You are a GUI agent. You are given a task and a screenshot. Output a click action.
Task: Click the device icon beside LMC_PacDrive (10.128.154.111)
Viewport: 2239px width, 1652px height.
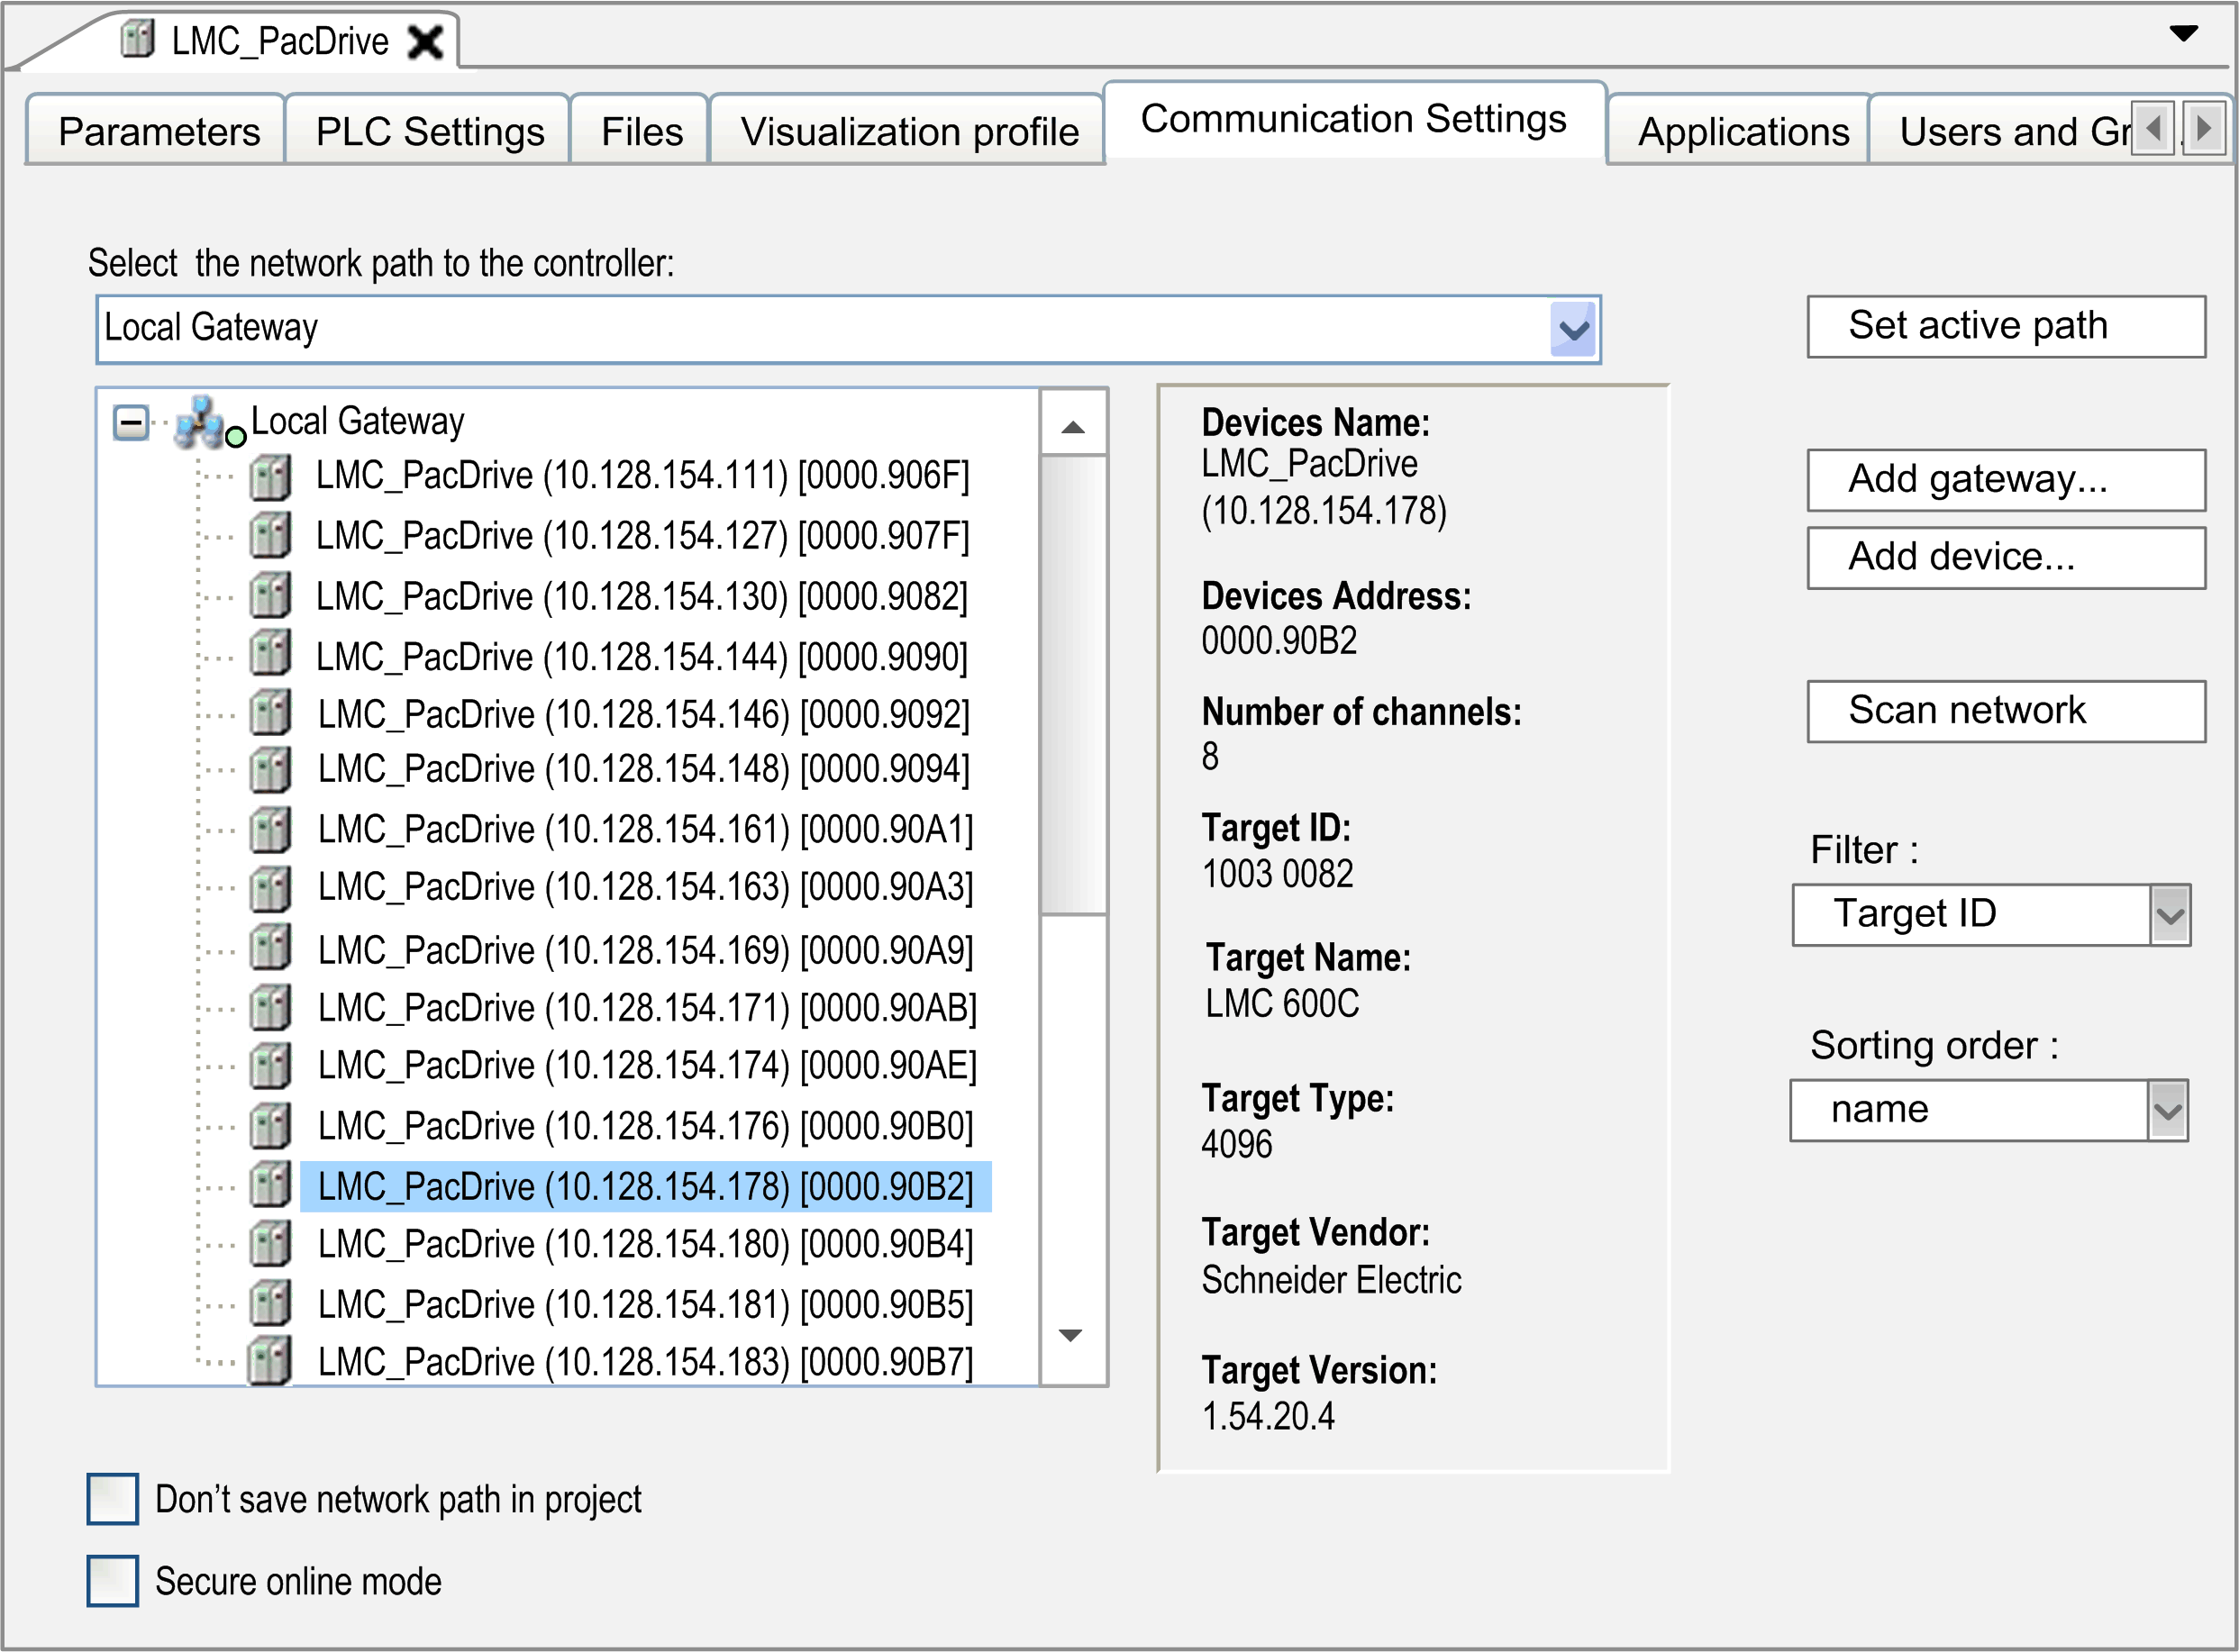269,476
